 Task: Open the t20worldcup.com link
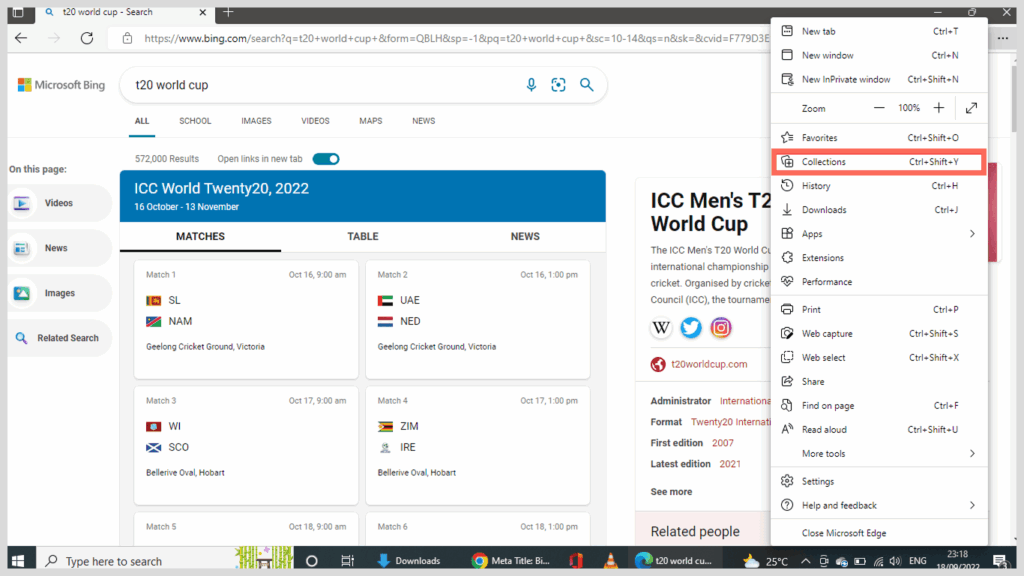click(x=709, y=364)
